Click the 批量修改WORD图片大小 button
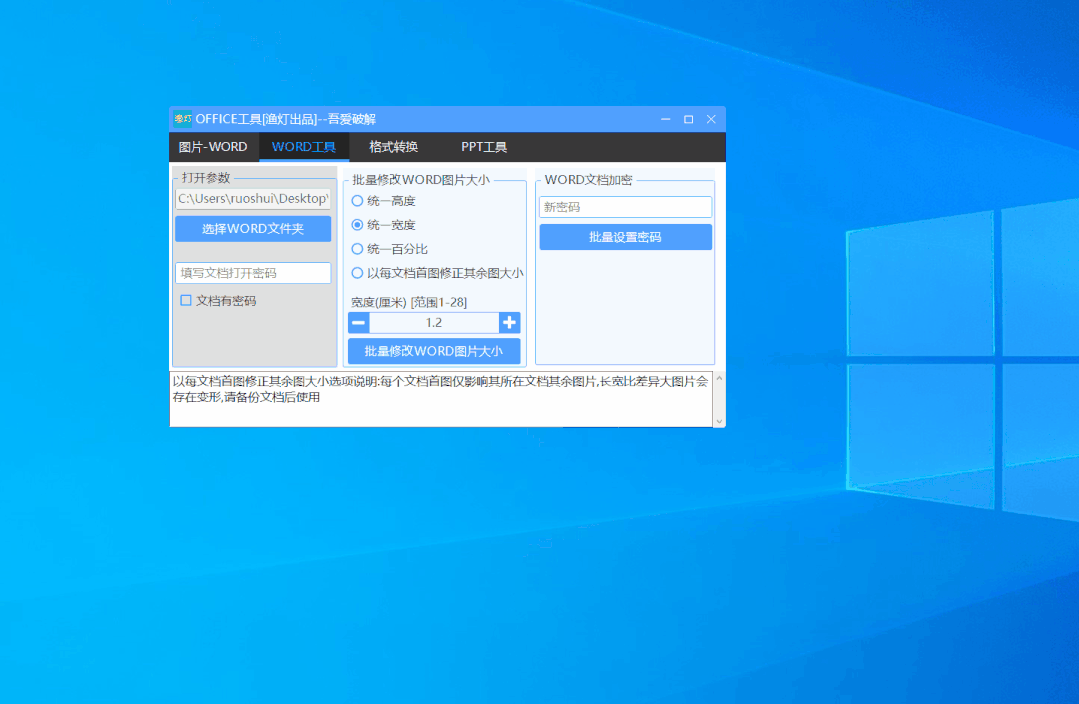This screenshot has width=1079, height=704. pyautogui.click(x=434, y=351)
